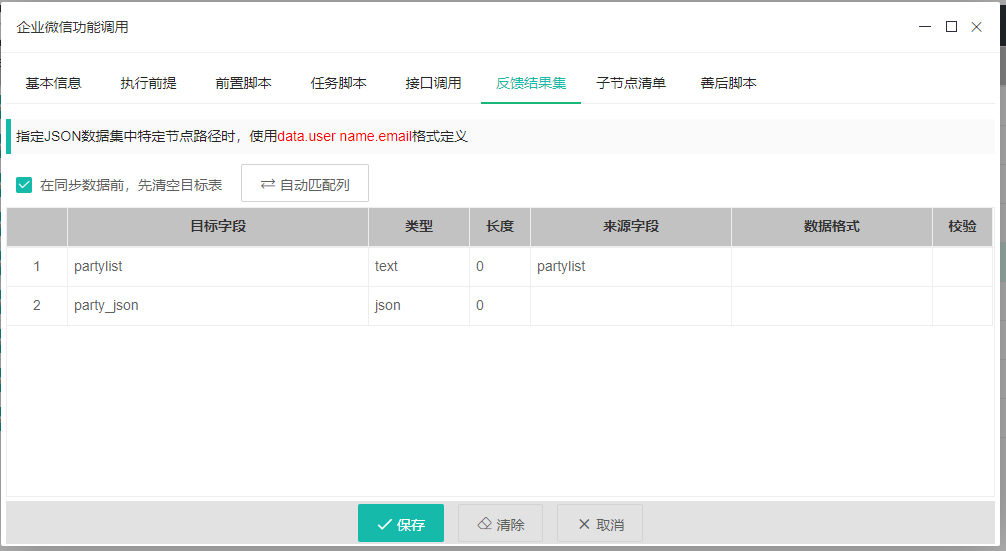
Task: Minimize the 企业微信功能调用 dialog
Action: [x=925, y=27]
